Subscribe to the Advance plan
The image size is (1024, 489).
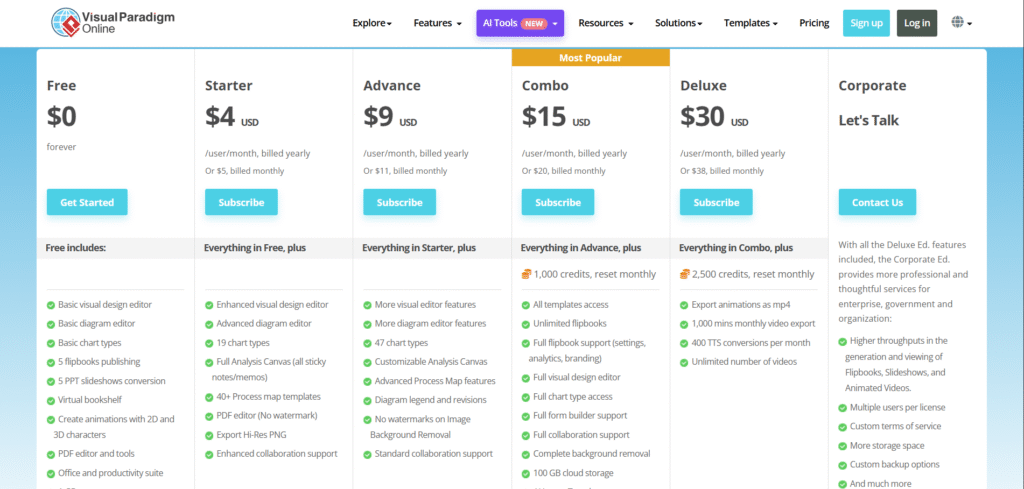(x=400, y=202)
